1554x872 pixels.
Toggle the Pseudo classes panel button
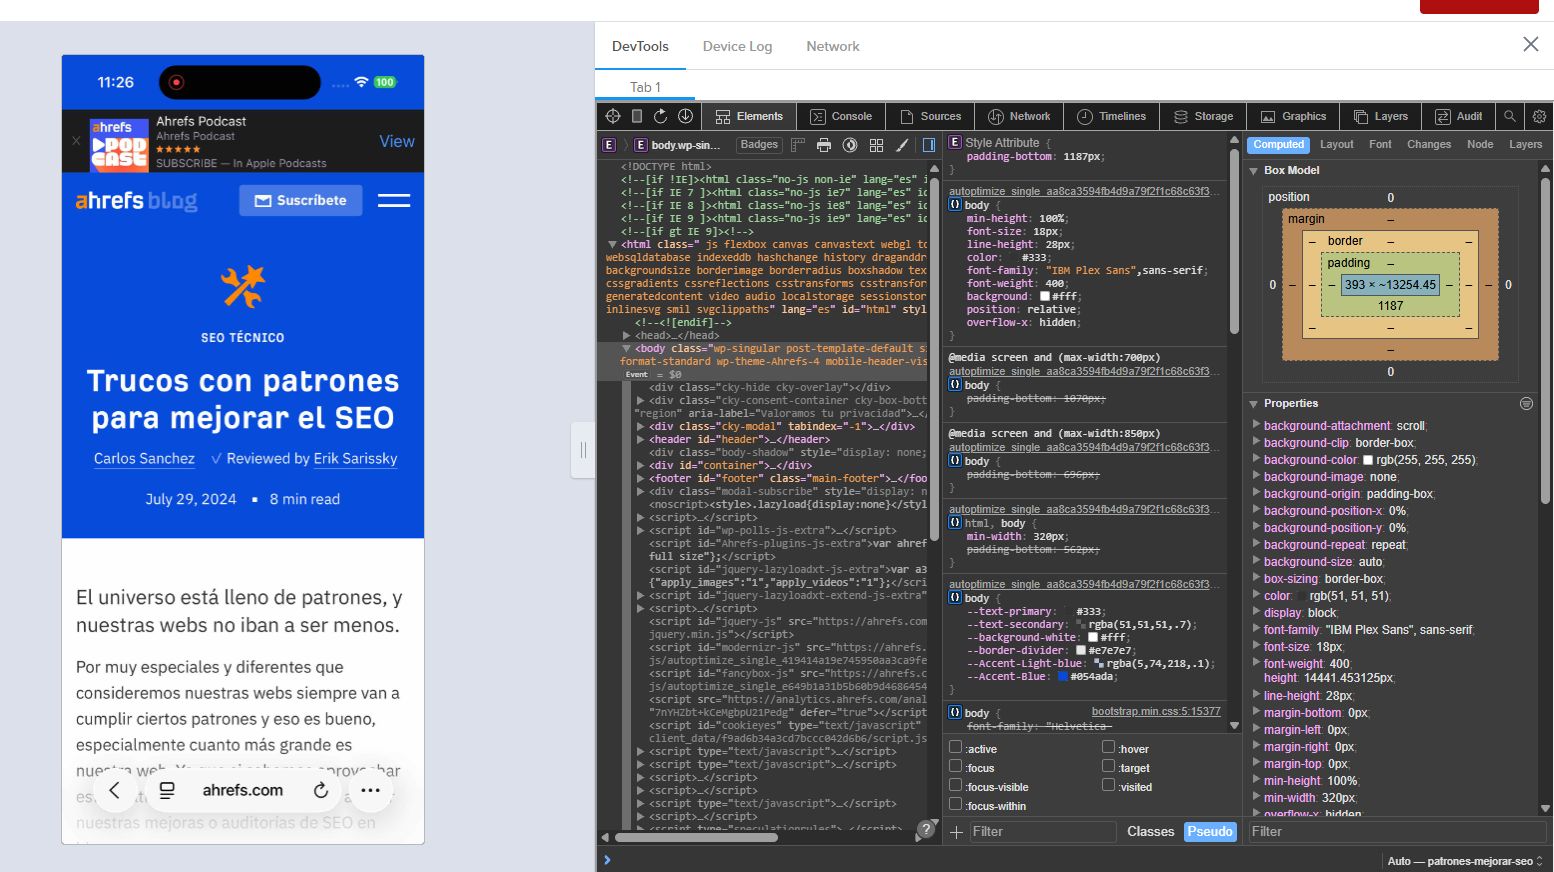tap(1210, 832)
